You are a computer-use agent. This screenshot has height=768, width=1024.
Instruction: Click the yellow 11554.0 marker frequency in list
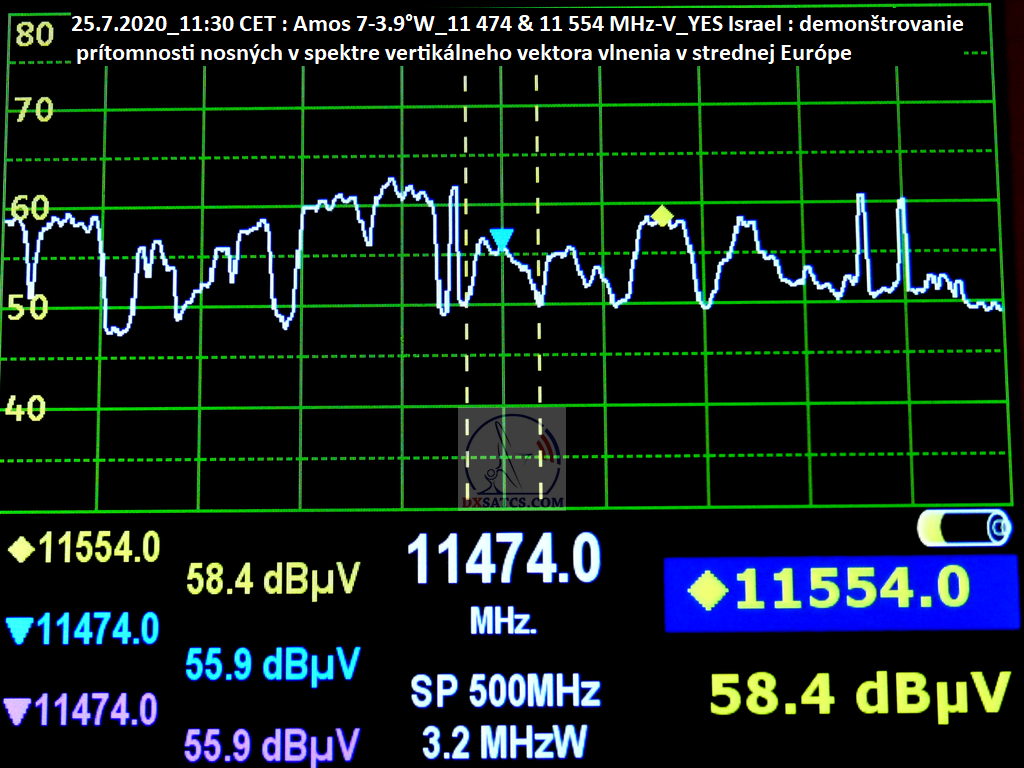[99, 547]
